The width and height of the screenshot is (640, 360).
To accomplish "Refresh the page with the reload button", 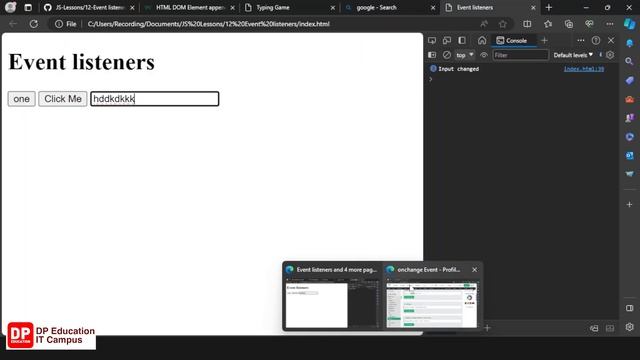I will pos(33,24).
